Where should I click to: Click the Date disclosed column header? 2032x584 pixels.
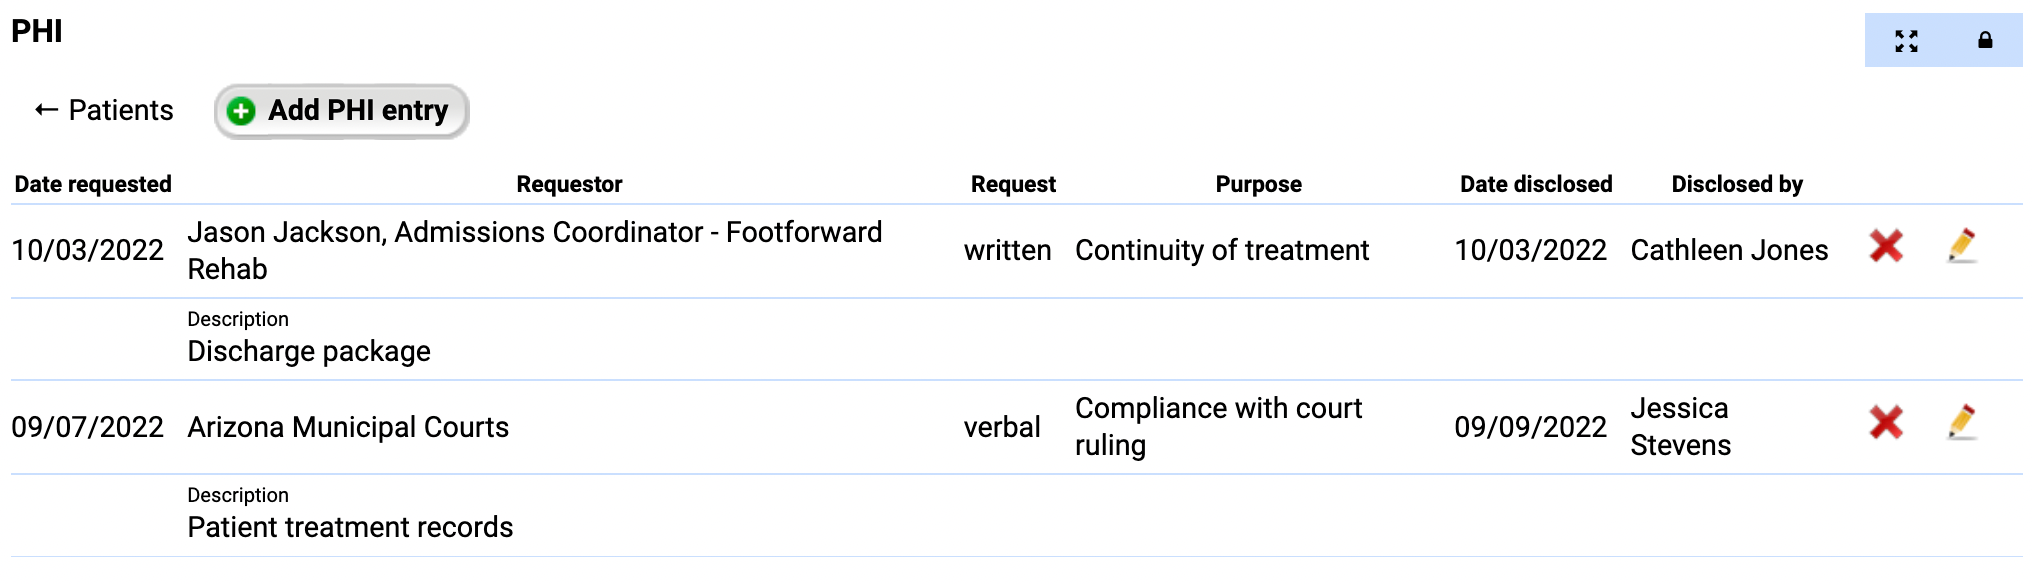(x=1536, y=184)
